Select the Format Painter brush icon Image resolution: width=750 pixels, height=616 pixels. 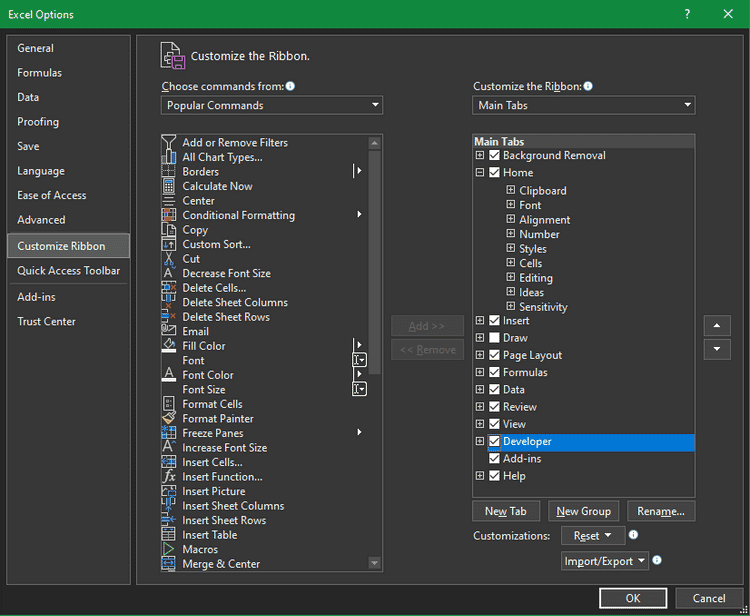pyautogui.click(x=169, y=419)
